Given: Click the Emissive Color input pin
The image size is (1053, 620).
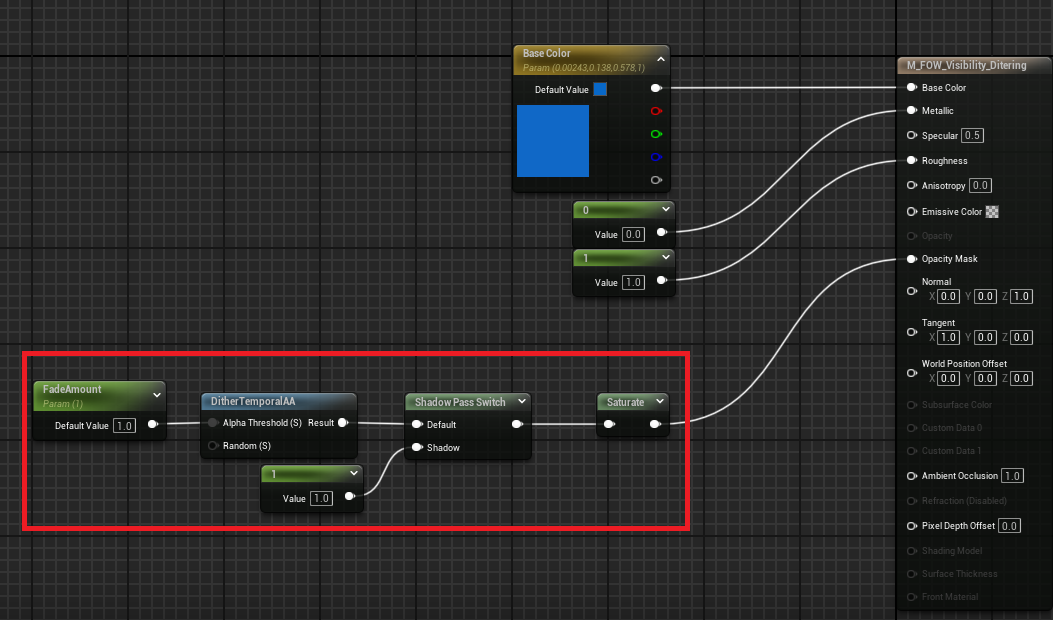Looking at the screenshot, I should (x=911, y=212).
